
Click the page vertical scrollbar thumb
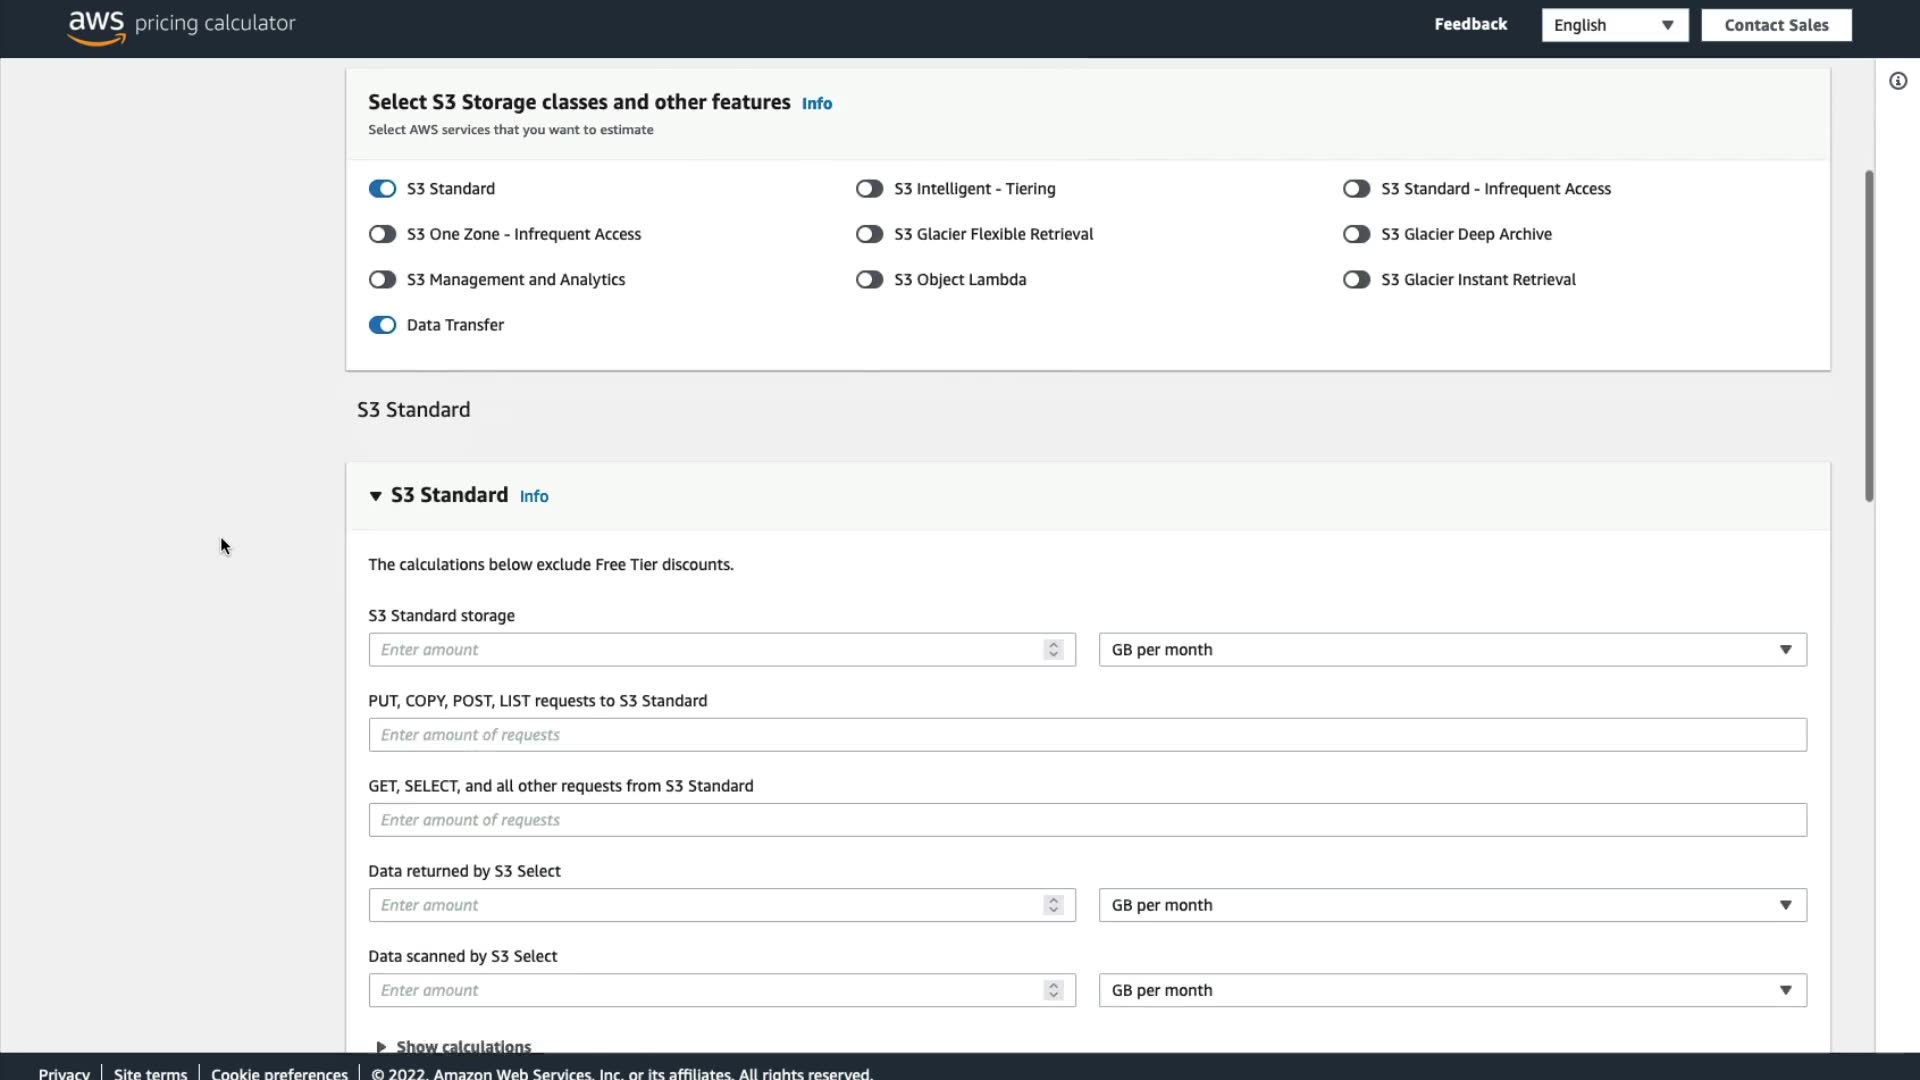pyautogui.click(x=1868, y=335)
